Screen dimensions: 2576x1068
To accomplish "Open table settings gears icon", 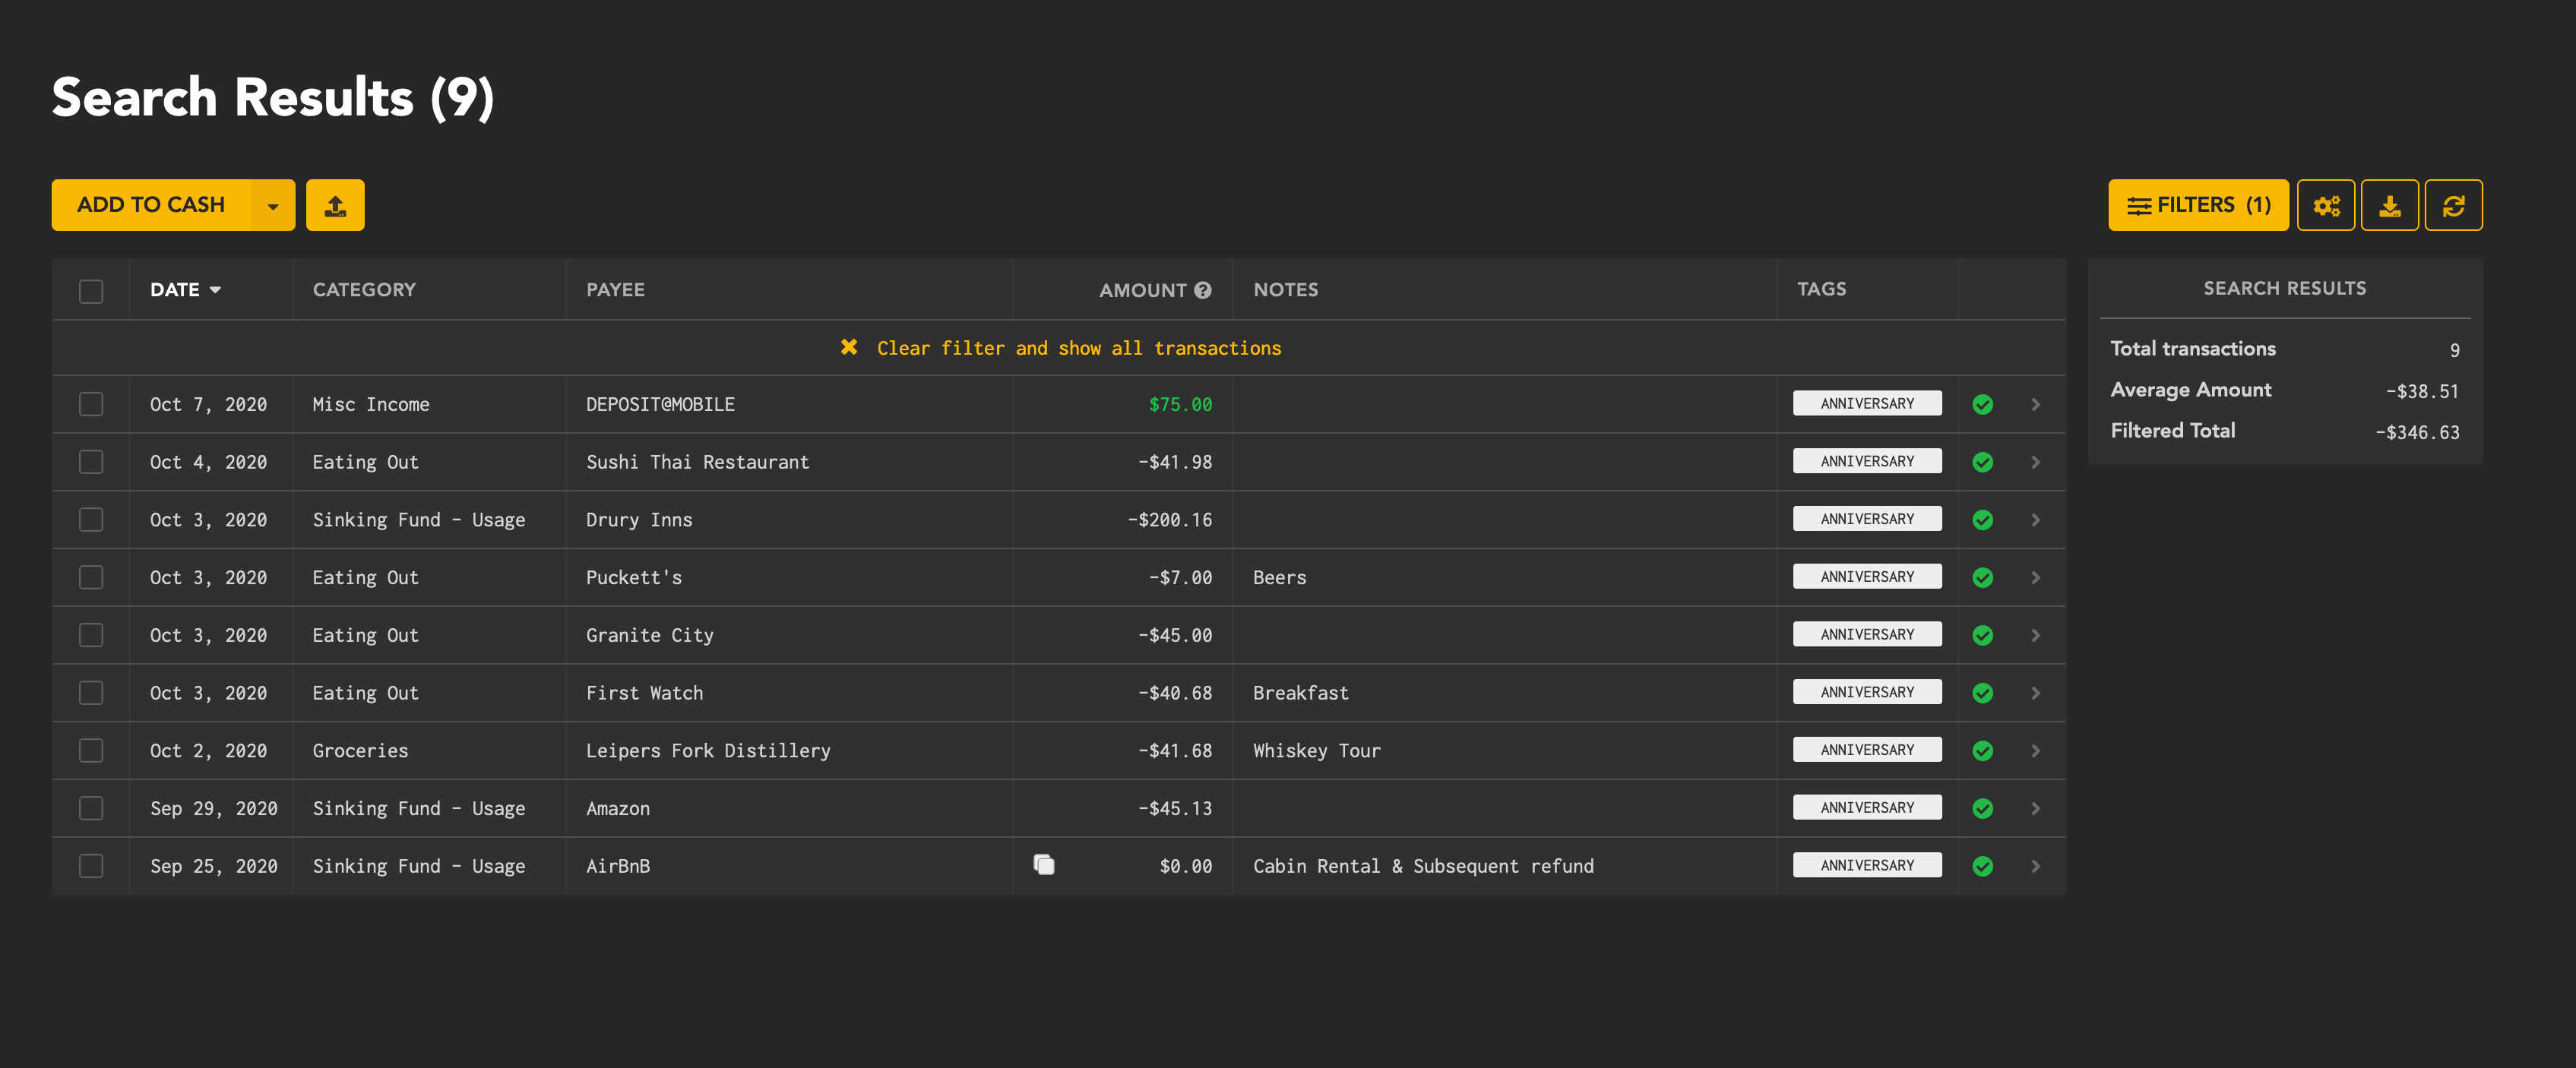I will 2325,206.
